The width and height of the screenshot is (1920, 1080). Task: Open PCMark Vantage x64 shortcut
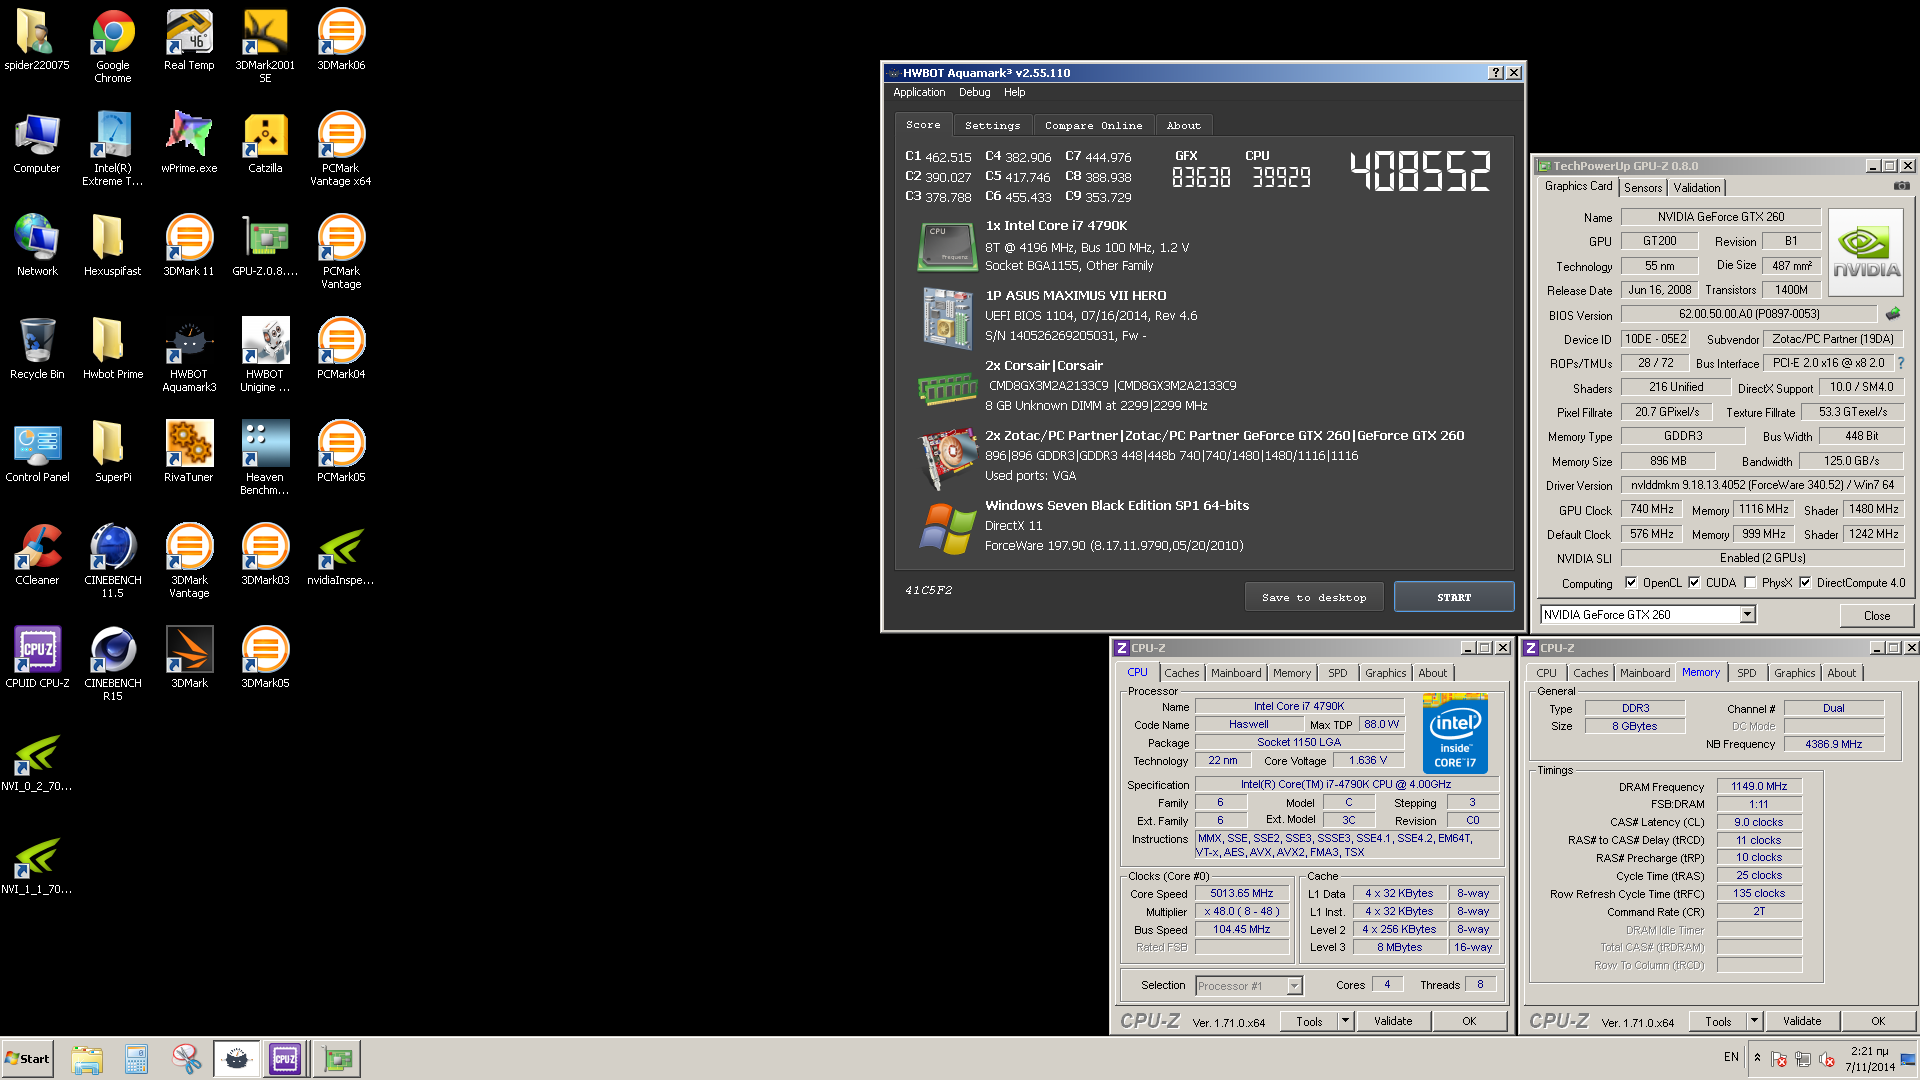[341, 149]
